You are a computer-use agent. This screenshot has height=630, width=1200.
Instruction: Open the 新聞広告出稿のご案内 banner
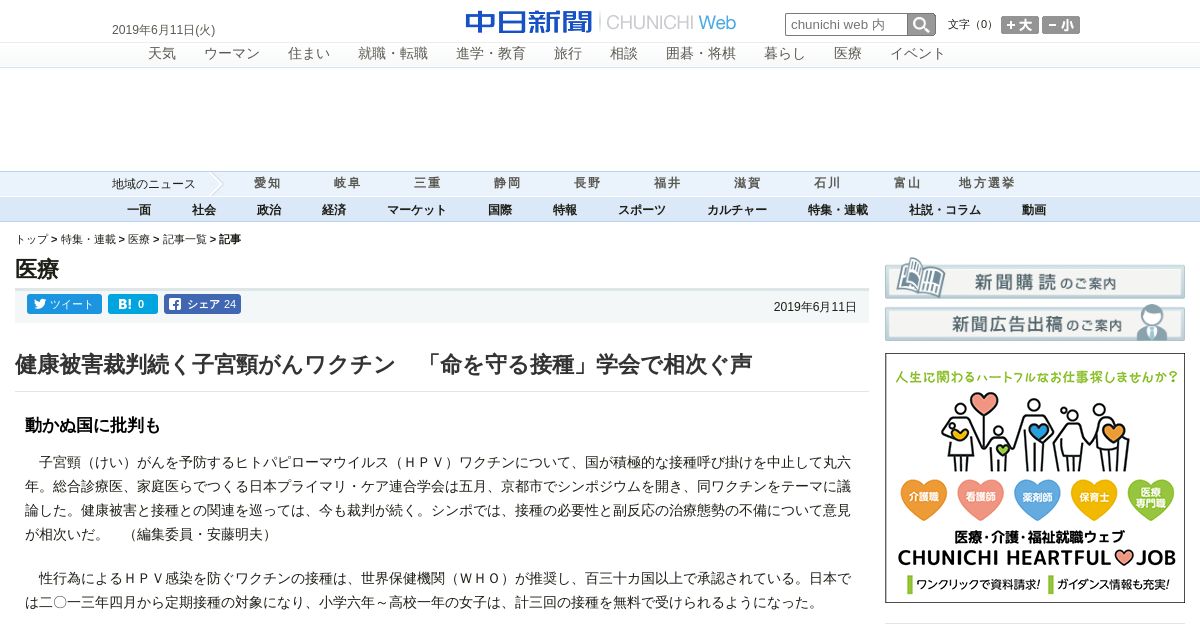click(x=1035, y=322)
